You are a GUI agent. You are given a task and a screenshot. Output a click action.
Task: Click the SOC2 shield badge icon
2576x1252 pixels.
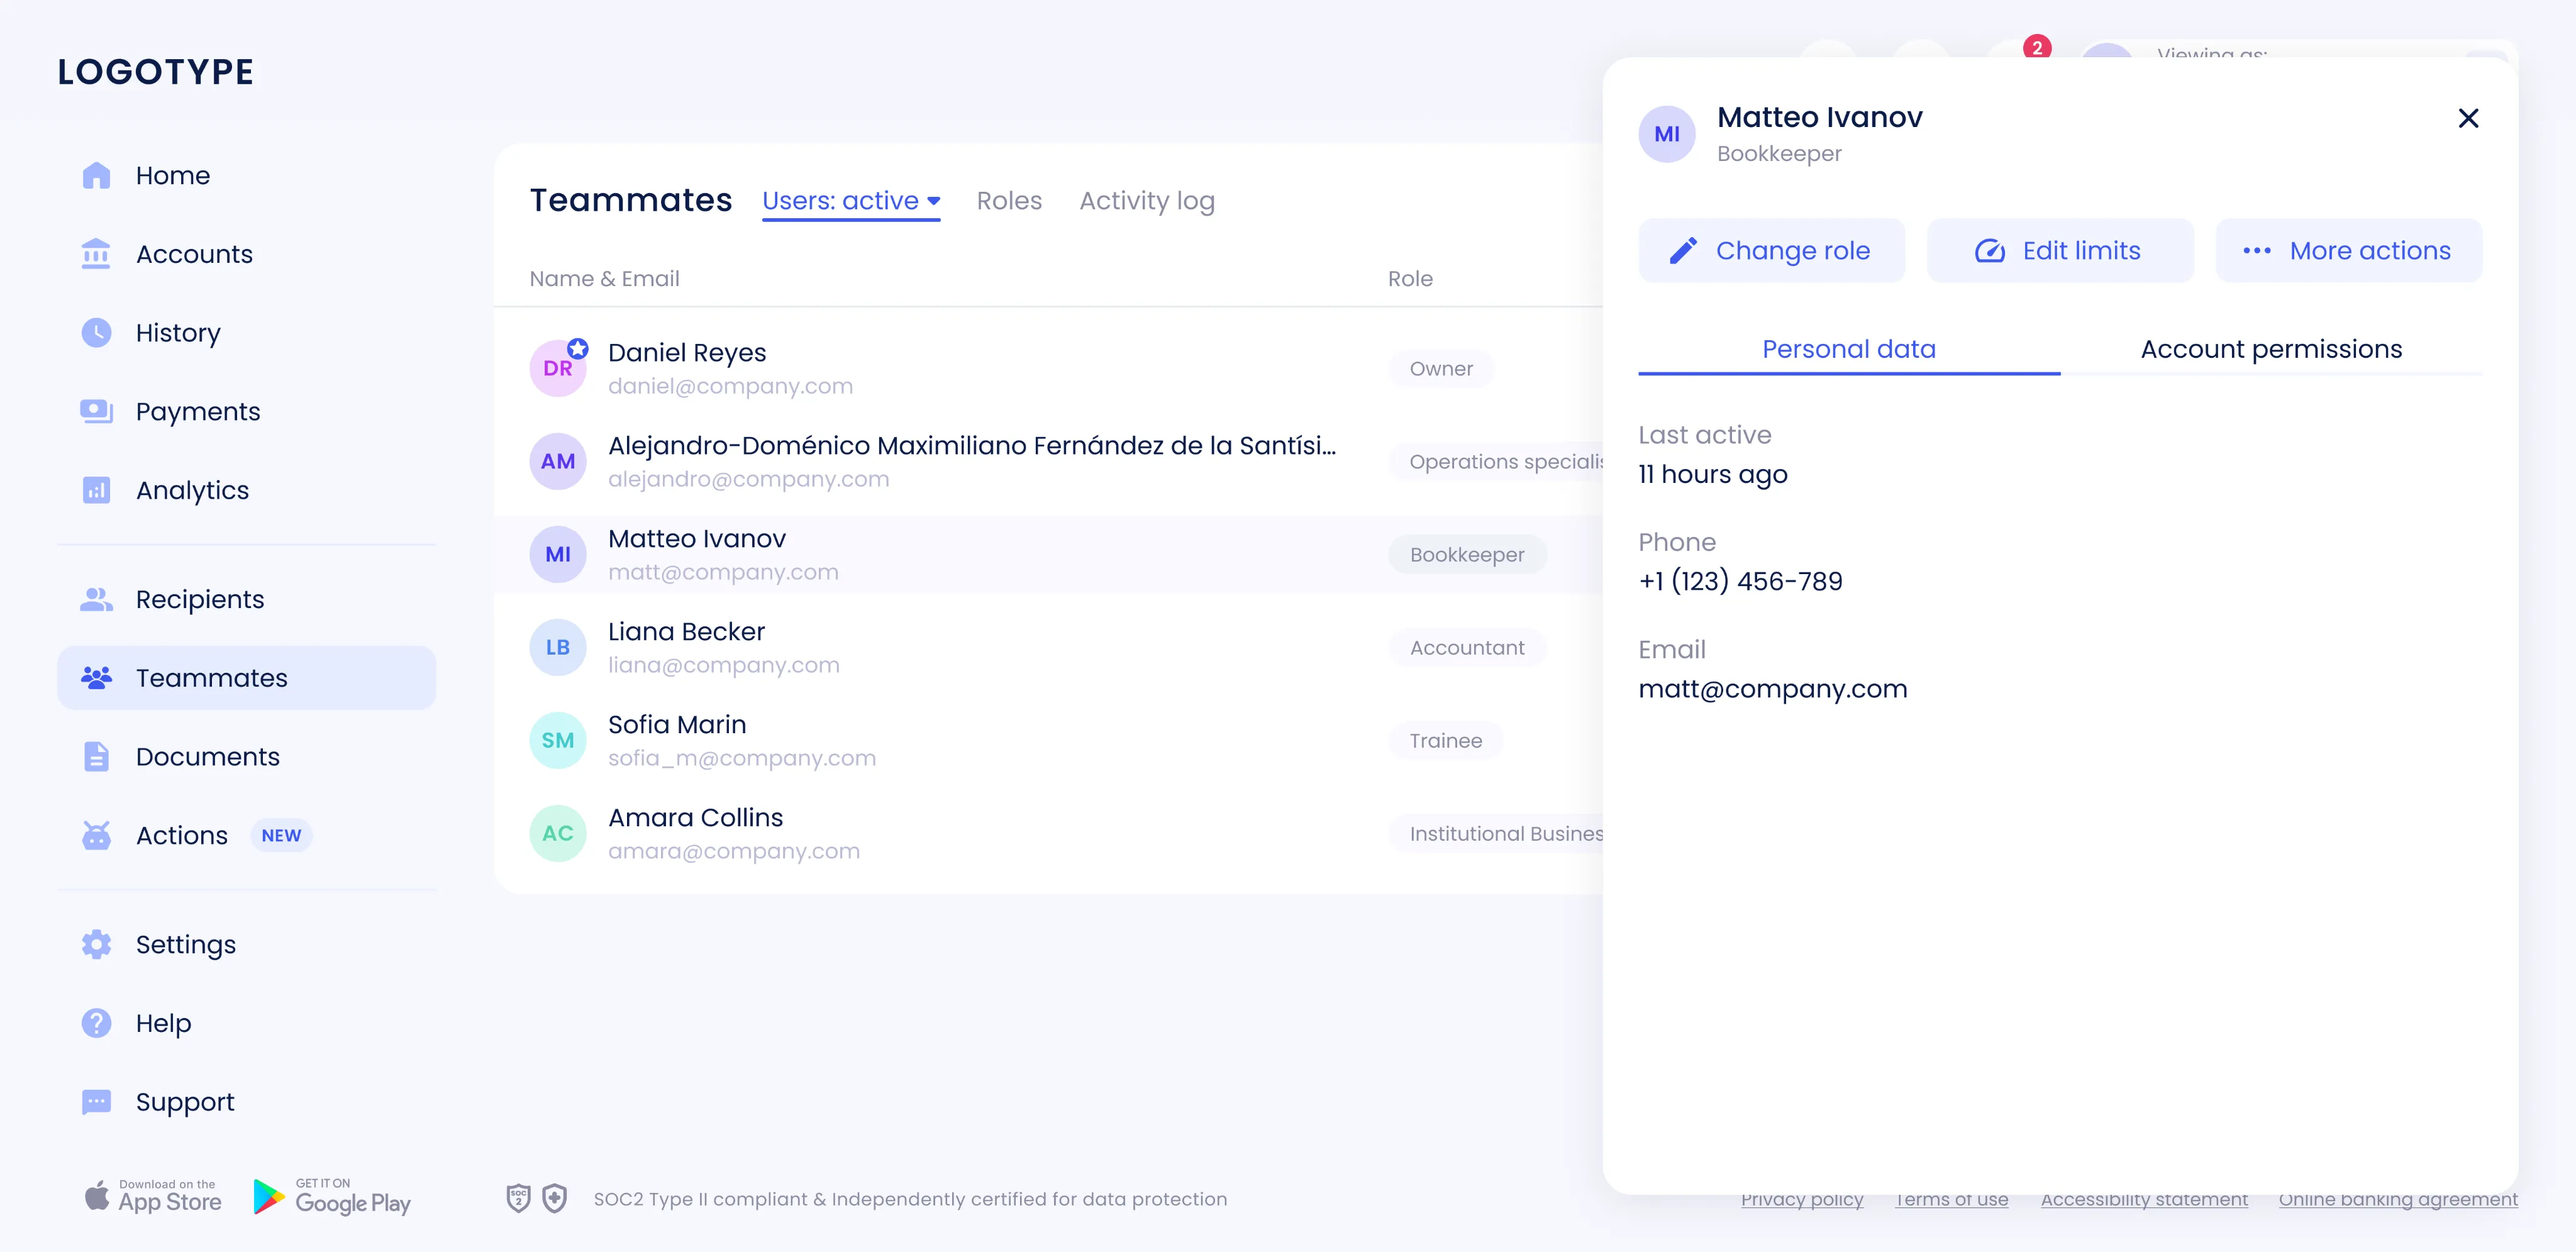coord(518,1198)
